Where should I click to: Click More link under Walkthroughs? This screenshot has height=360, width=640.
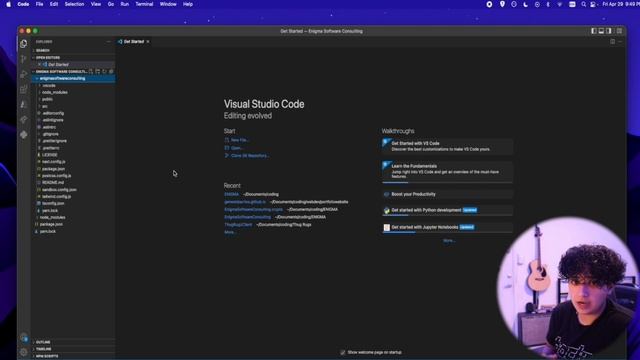tap(449, 241)
